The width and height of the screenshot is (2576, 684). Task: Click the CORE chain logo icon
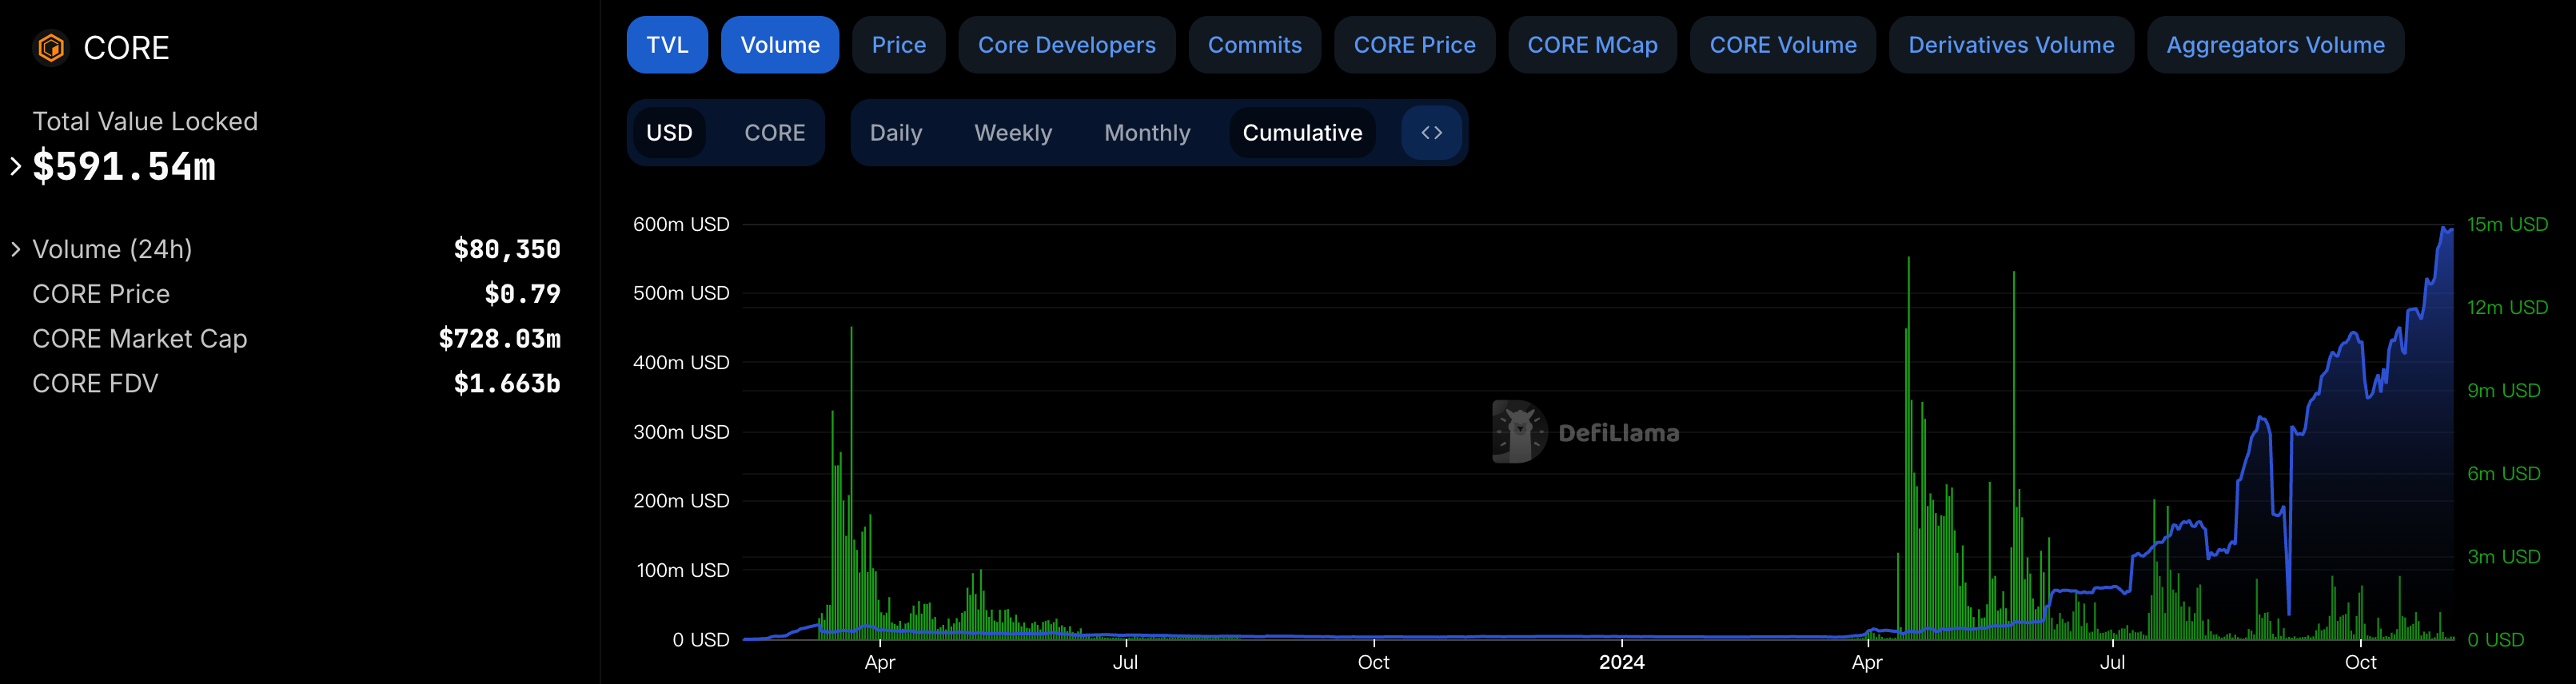tap(51, 47)
